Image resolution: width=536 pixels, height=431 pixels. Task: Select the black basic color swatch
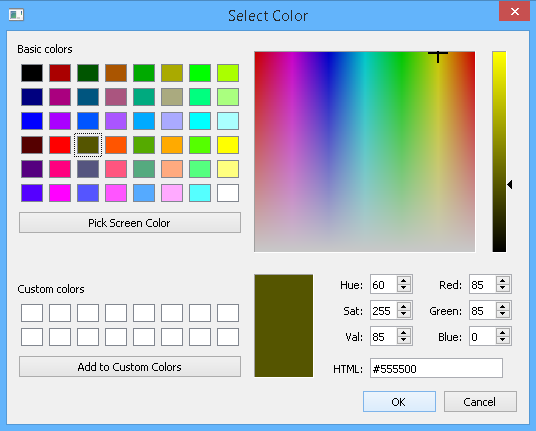coord(32,73)
